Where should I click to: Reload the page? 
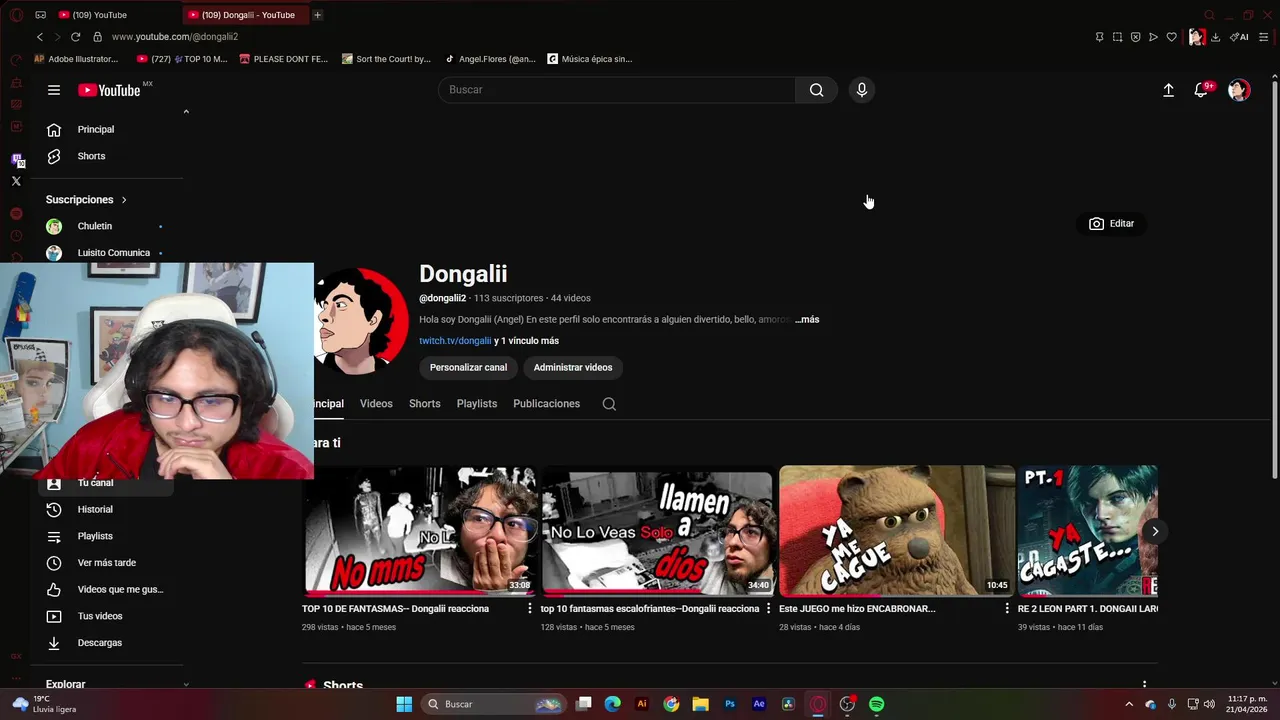(x=75, y=37)
